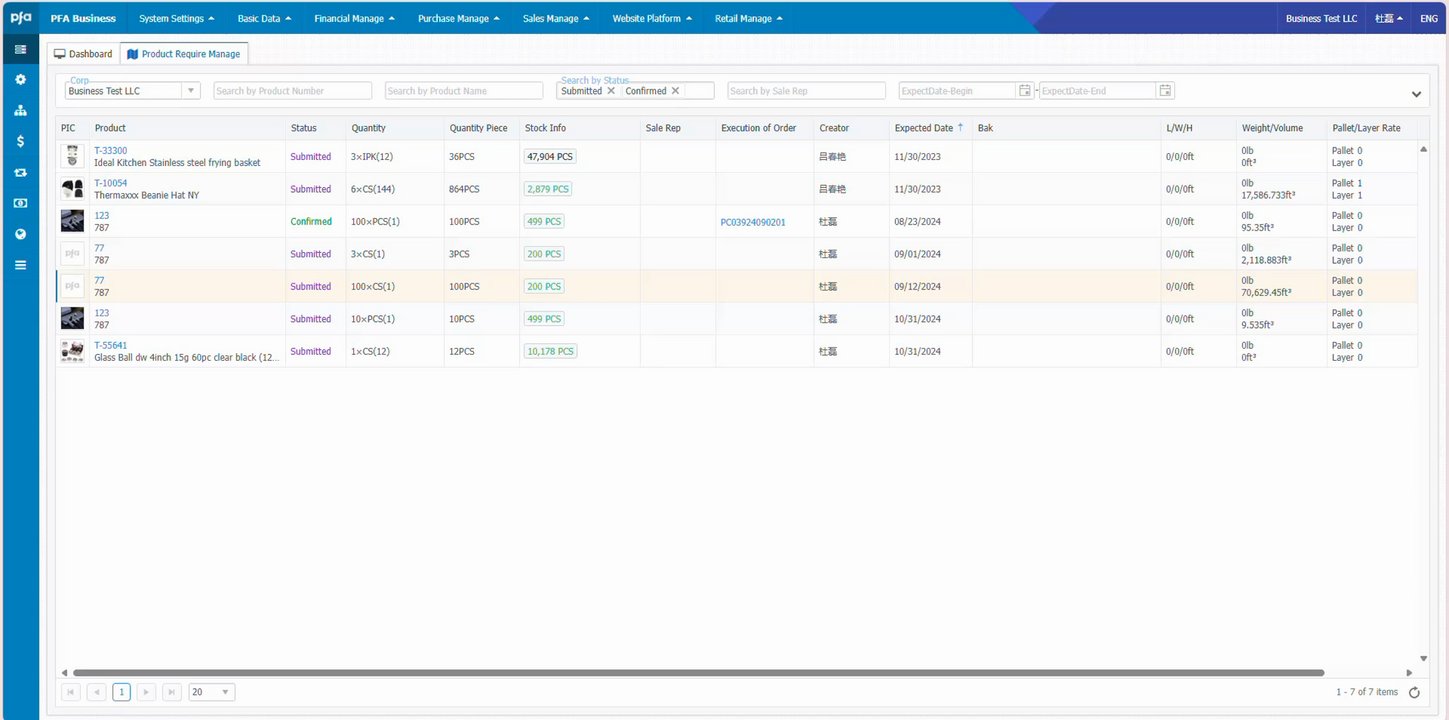Open the ExpectDate-End calendar picker
The image size is (1449, 720).
click(x=1165, y=91)
